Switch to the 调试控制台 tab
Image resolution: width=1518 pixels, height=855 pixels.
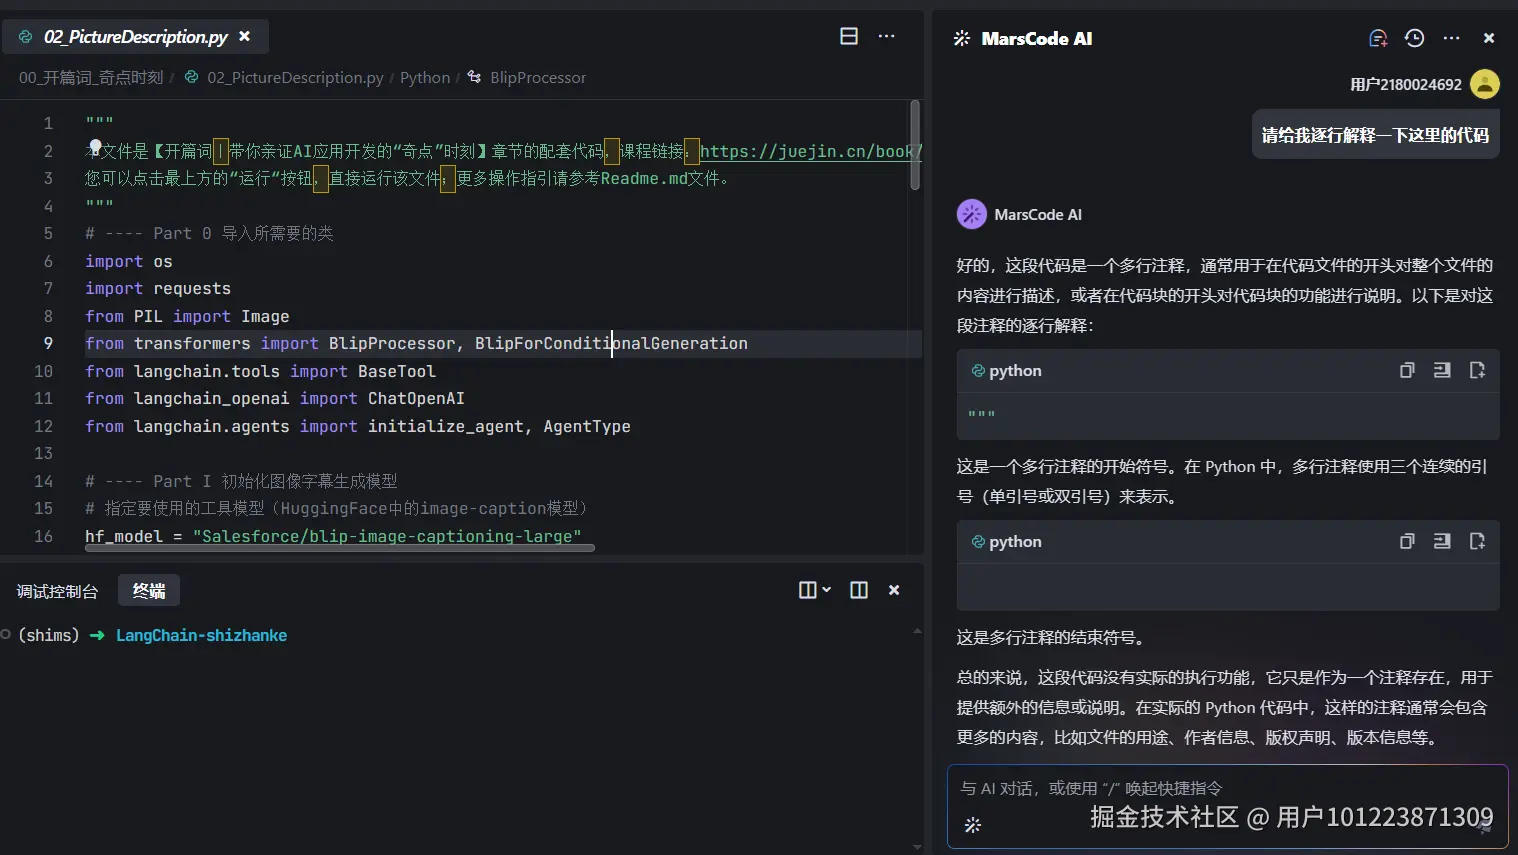(57, 590)
